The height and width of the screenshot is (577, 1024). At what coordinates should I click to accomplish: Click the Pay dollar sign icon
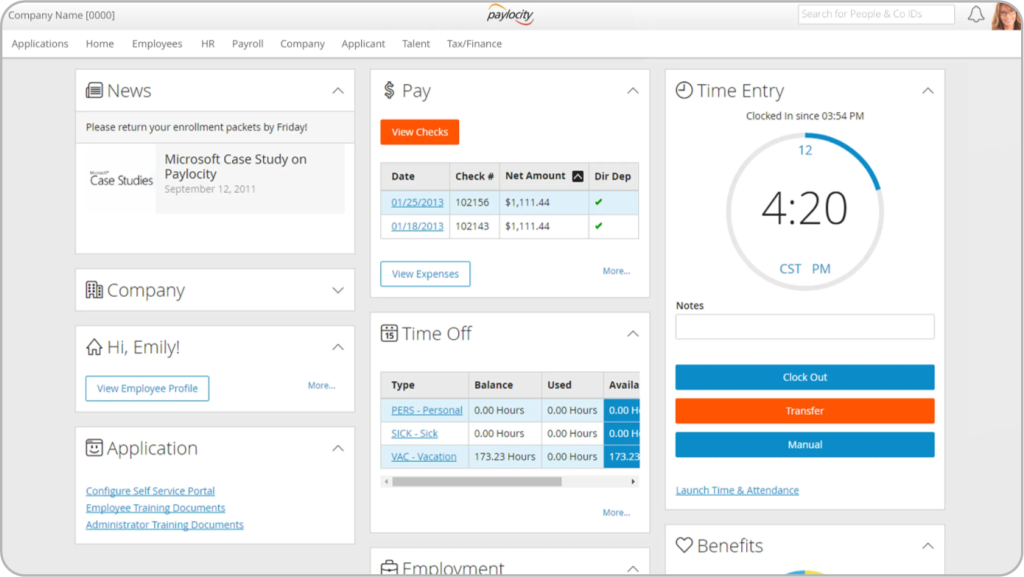tap(389, 91)
